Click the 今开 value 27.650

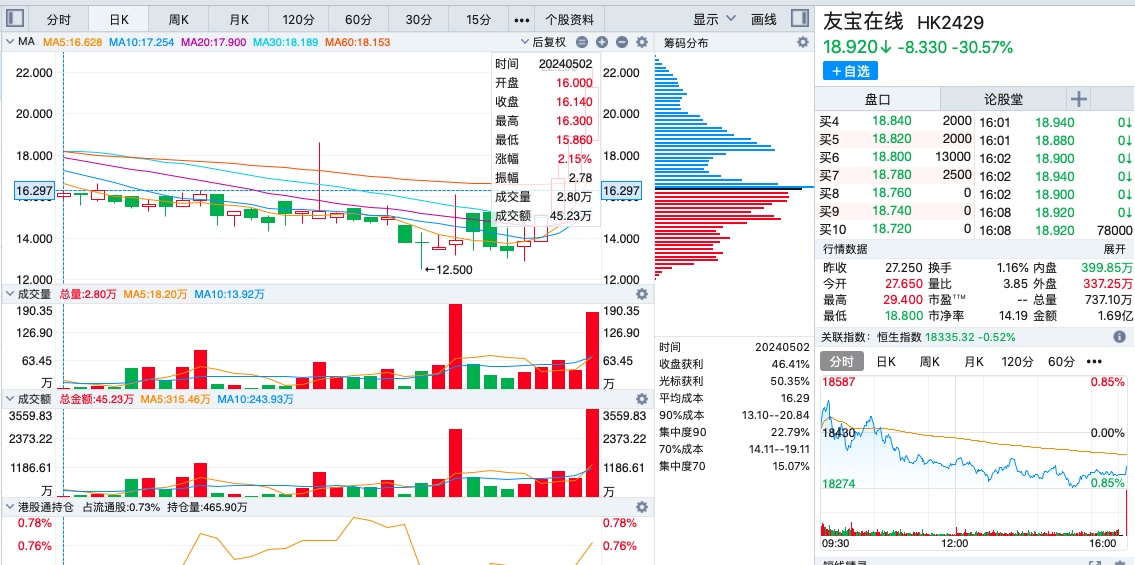pyautogui.click(x=904, y=284)
